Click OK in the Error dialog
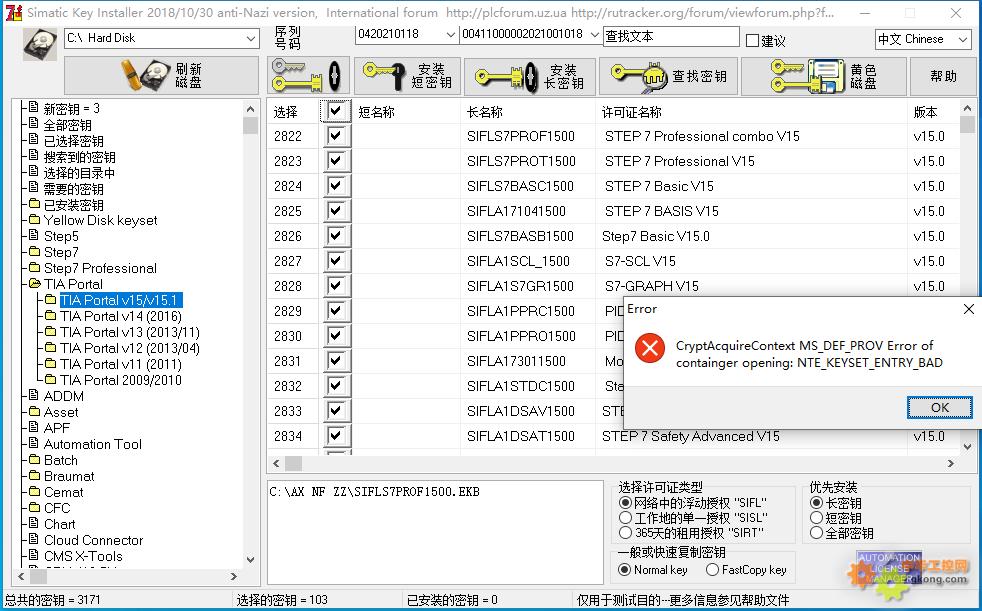Screen dimensions: 982x611 [x=939, y=408]
